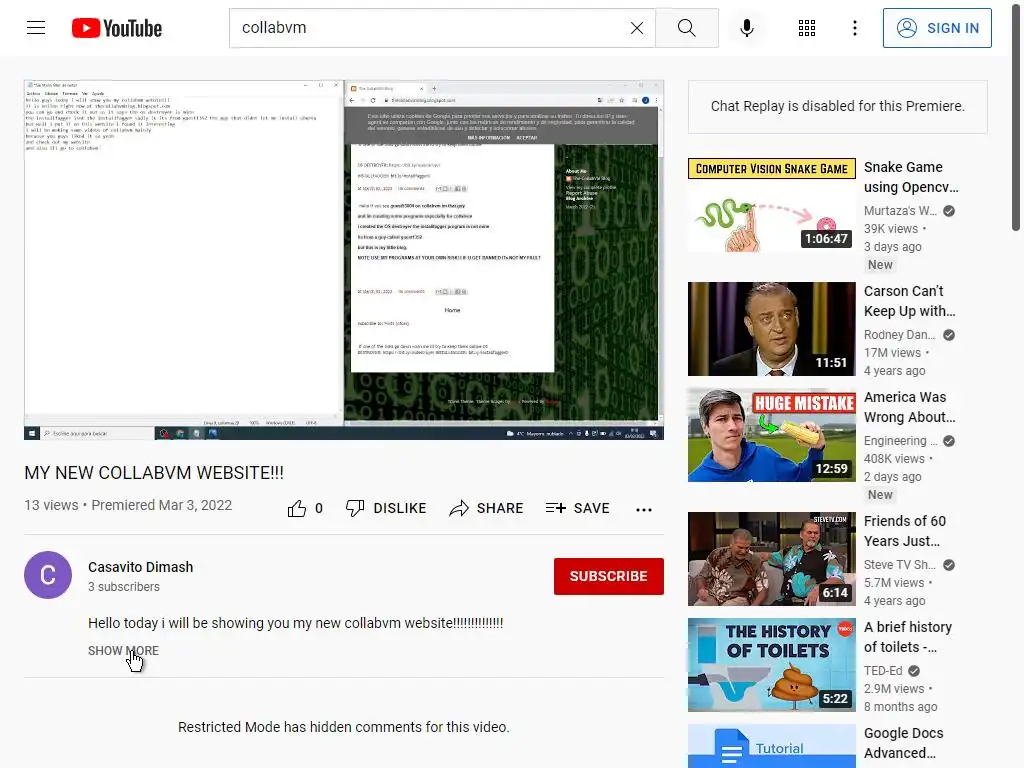Image resolution: width=1024 pixels, height=768 pixels.
Task: Open Casavito Dimash channel avatar
Action: 48,575
